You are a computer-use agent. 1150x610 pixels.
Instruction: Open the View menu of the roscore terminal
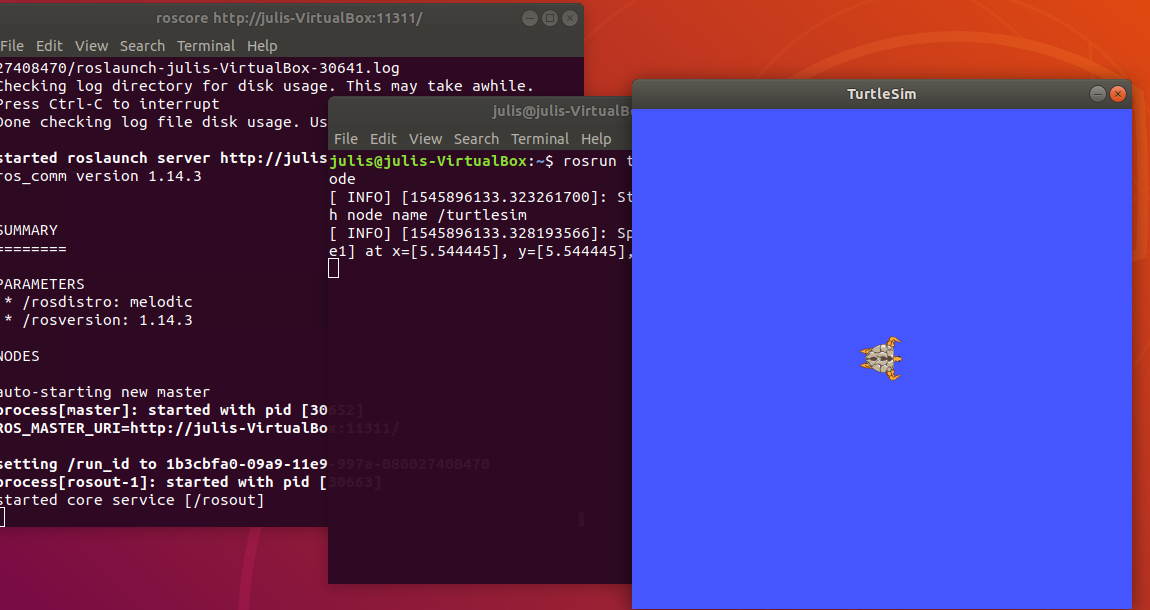click(91, 45)
